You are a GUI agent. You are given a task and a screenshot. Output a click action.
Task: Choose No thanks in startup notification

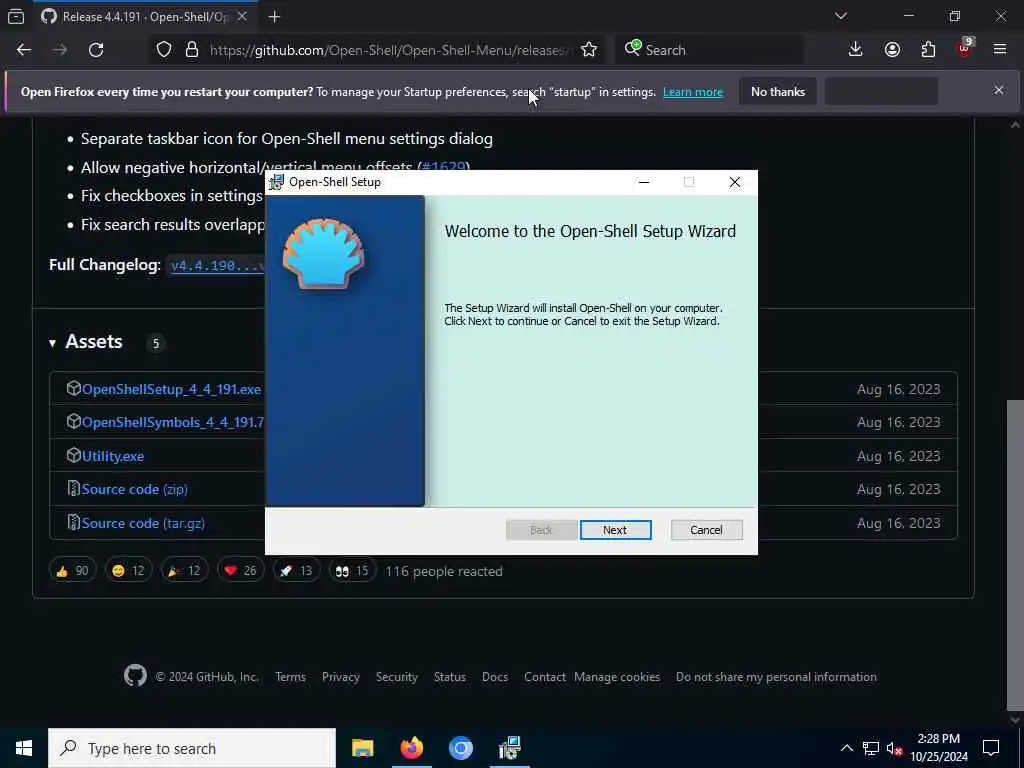click(778, 92)
